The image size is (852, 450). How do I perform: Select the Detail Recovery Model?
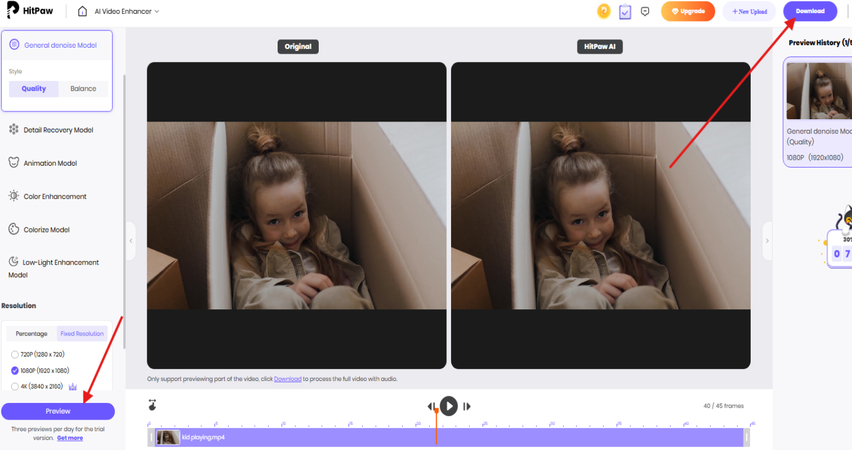tap(57, 130)
